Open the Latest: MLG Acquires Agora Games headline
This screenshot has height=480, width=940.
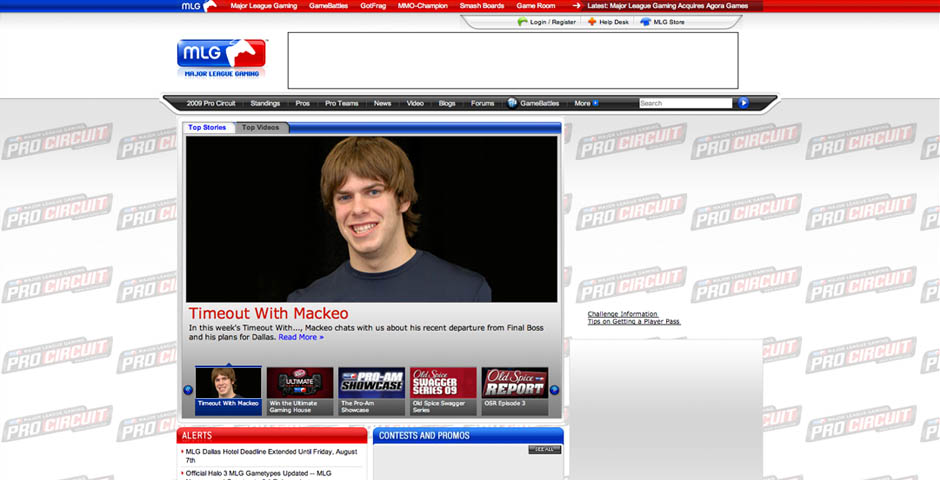tap(668, 6)
